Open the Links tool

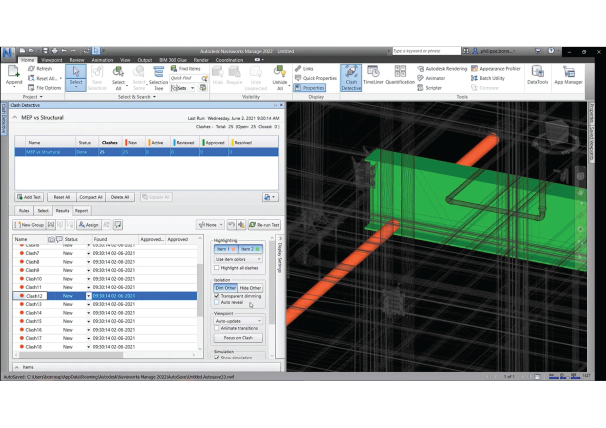[304, 68]
